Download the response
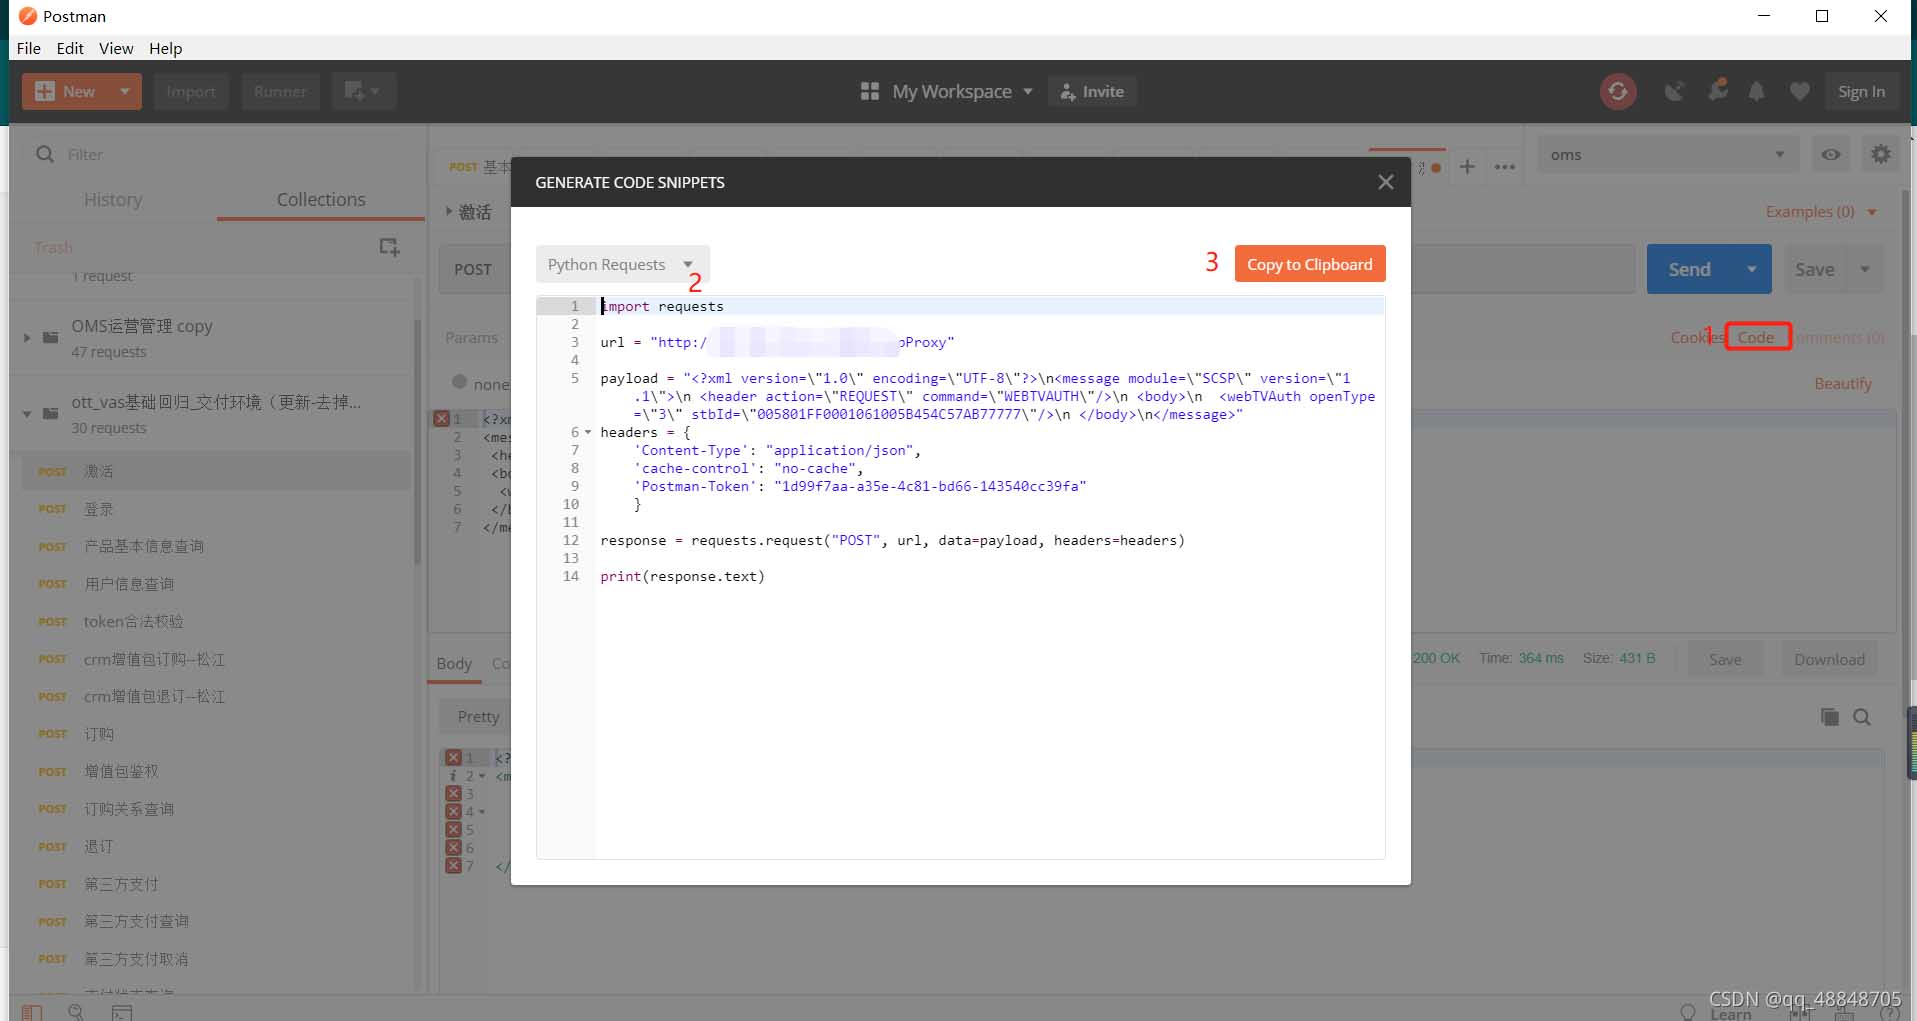This screenshot has width=1917, height=1021. [x=1829, y=659]
